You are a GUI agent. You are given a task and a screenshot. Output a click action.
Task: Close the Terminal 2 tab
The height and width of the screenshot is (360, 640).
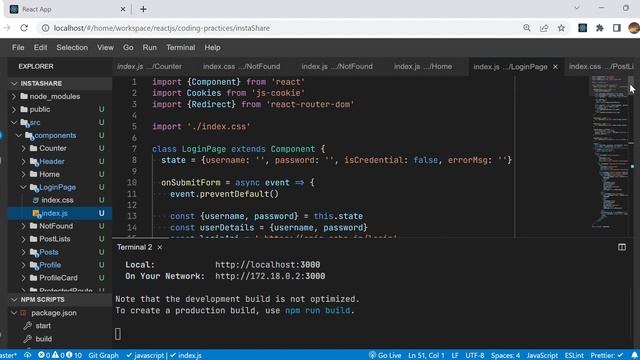[160, 247]
